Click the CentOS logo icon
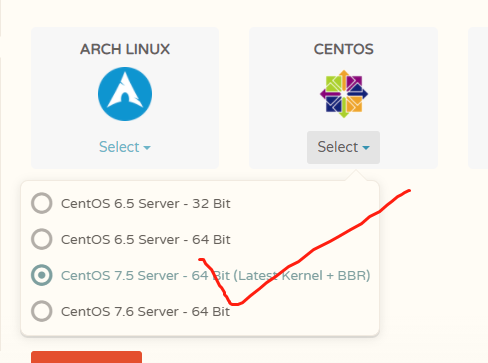This screenshot has width=488, height=363. (x=344, y=94)
